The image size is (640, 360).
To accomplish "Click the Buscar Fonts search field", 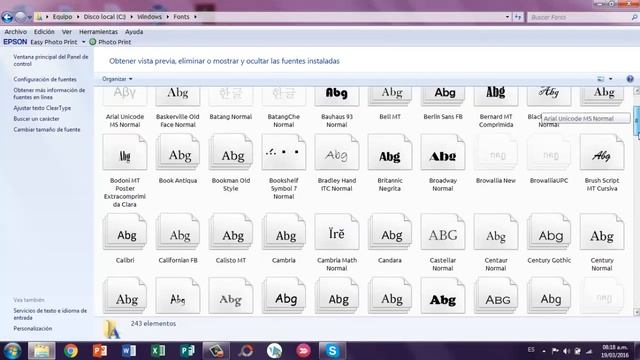I will 584,17.
